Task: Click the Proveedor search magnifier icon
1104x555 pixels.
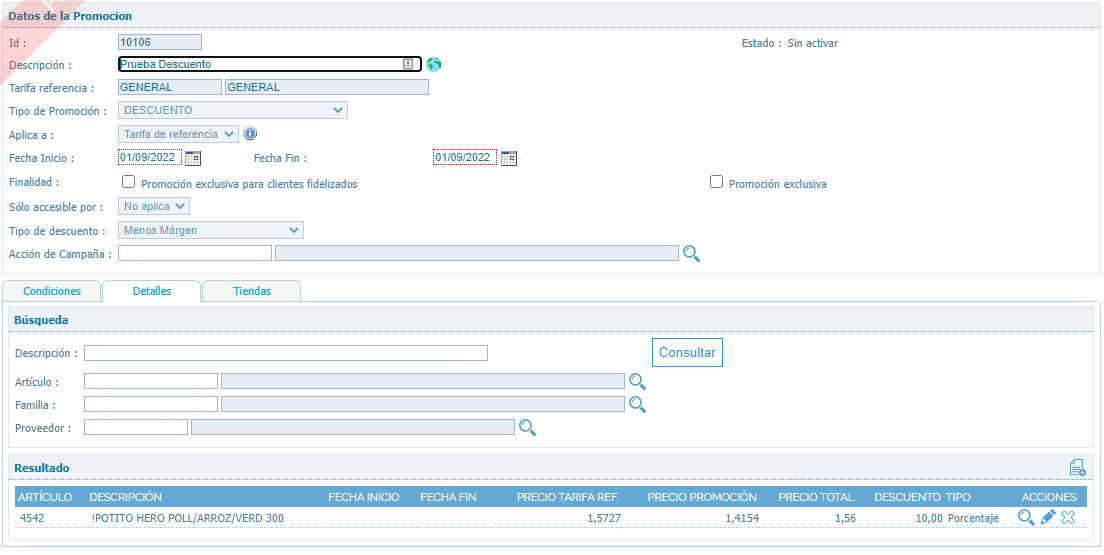Action: (527, 427)
